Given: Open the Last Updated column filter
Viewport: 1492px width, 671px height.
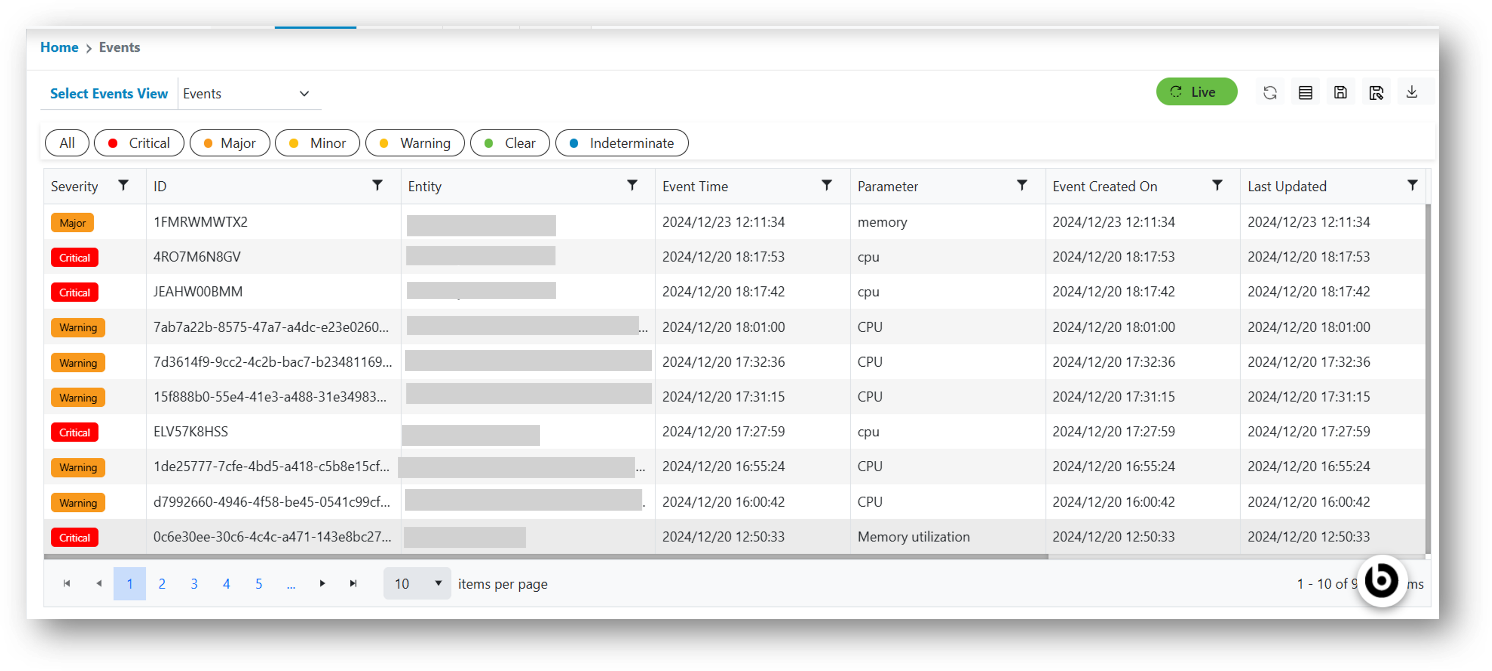Looking at the screenshot, I should tap(1412, 185).
